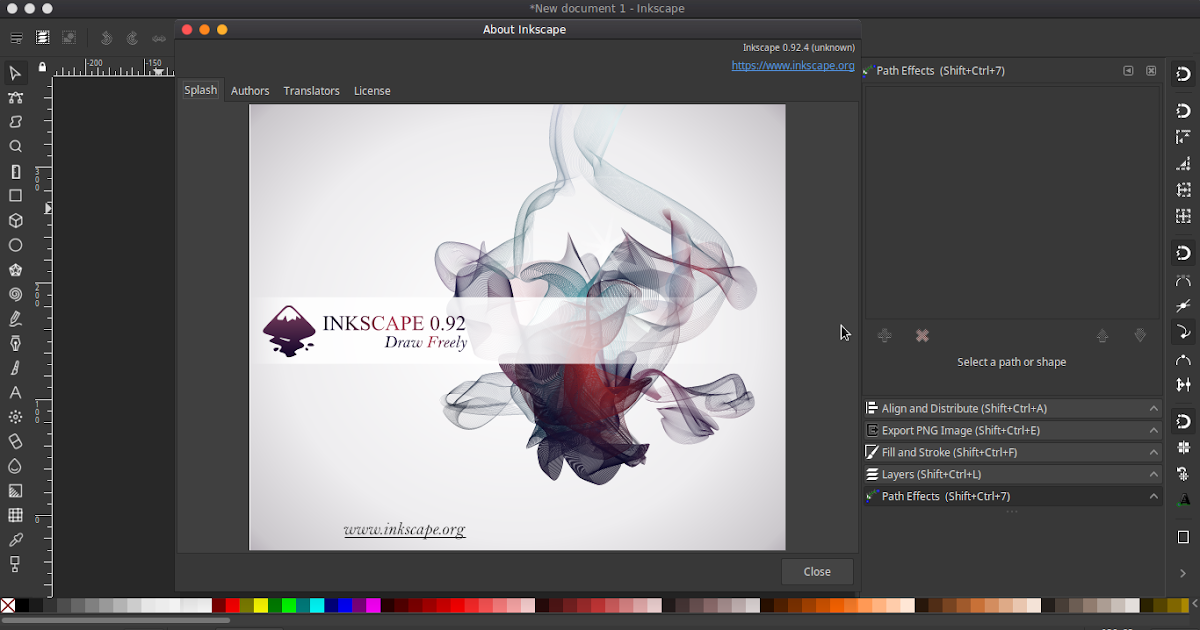The height and width of the screenshot is (630, 1200).
Task: Switch to the Authors tab
Action: (250, 90)
